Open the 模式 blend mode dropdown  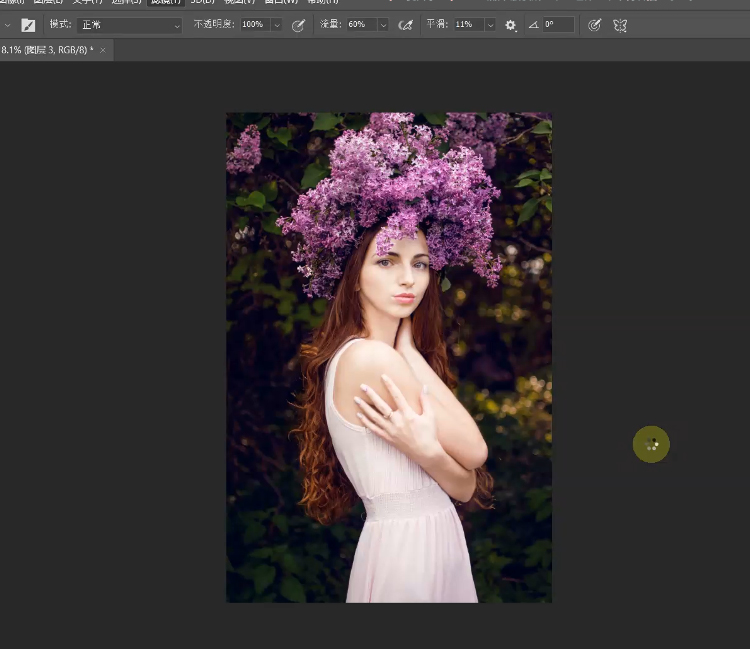(130, 25)
